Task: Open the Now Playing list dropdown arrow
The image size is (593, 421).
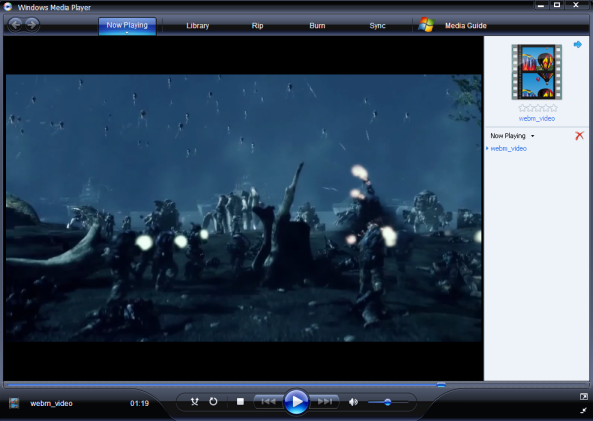Action: pyautogui.click(x=532, y=136)
